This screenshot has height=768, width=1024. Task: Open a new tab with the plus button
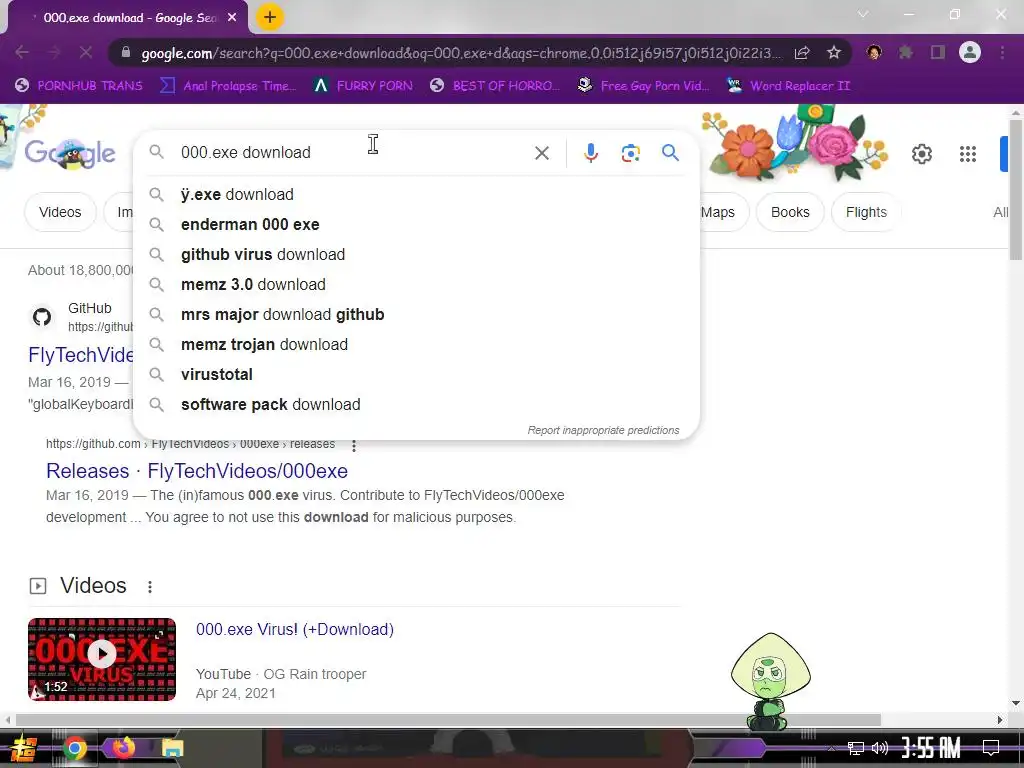pyautogui.click(x=270, y=17)
